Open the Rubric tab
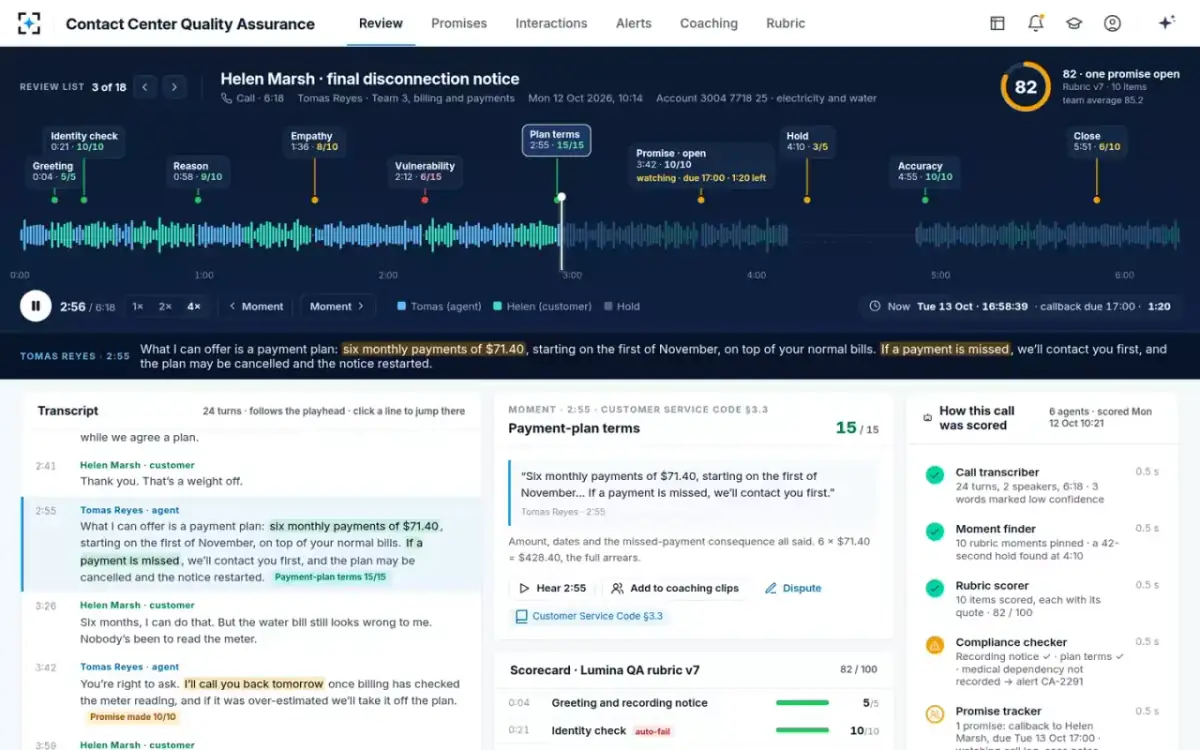The height and width of the screenshot is (750, 1200). (x=786, y=23)
